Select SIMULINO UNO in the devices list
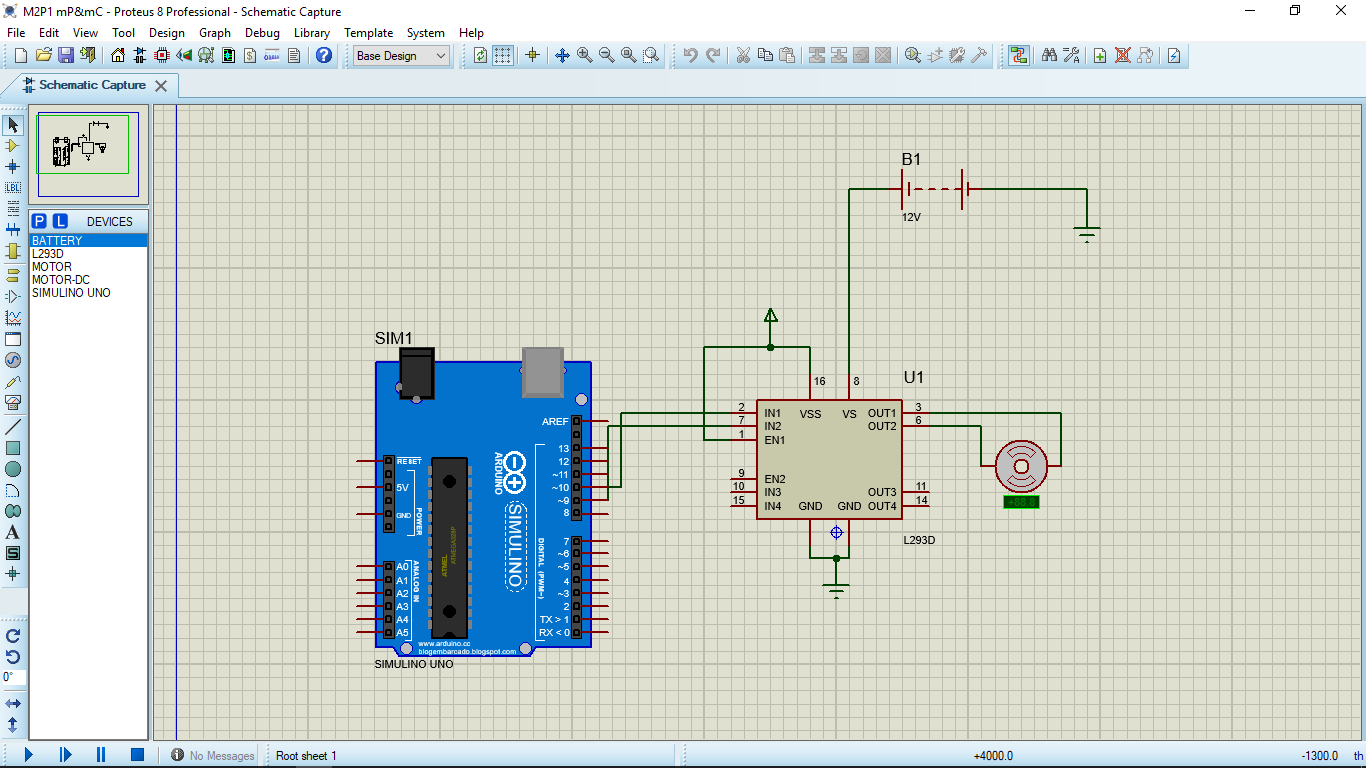 point(88,293)
